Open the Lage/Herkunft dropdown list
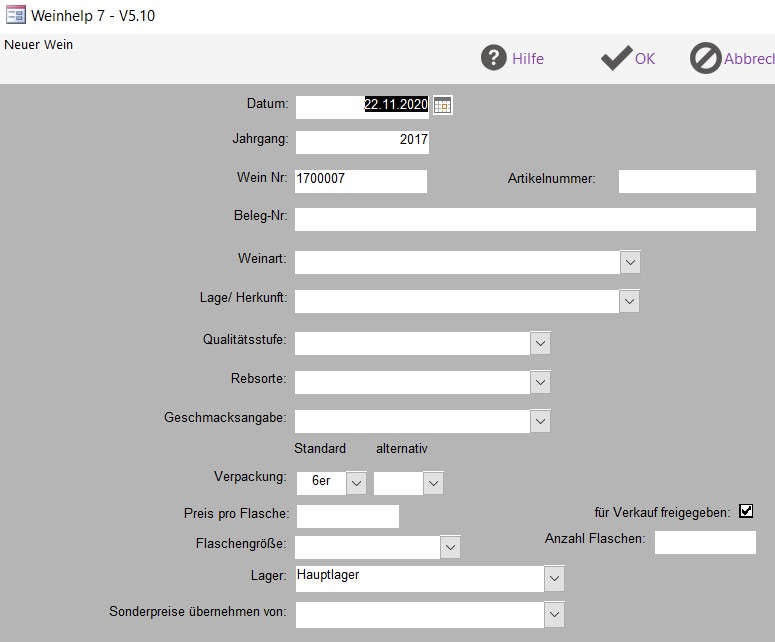The height and width of the screenshot is (642, 775). (x=630, y=300)
